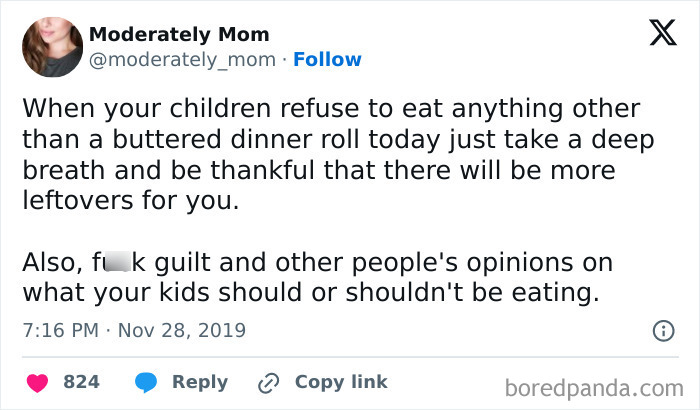This screenshot has width=700, height=410.
Task: Like the tweet with the heart icon
Action: point(36,382)
